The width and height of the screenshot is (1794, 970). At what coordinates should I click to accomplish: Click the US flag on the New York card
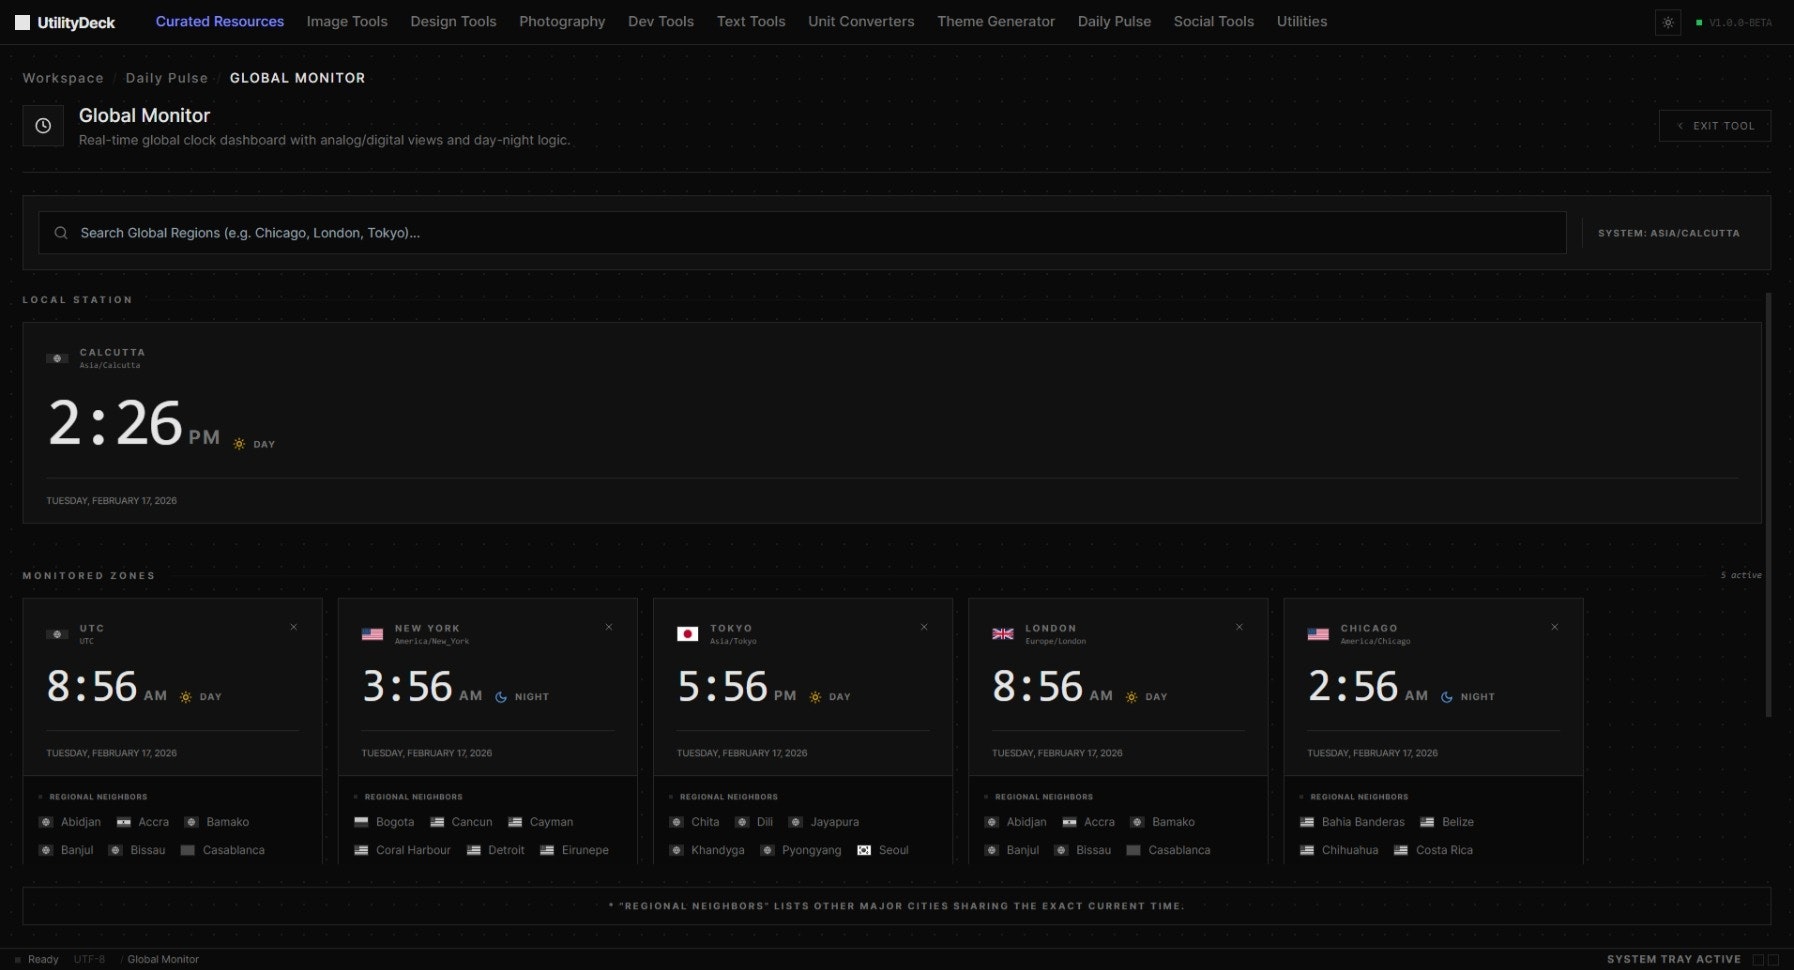372,634
